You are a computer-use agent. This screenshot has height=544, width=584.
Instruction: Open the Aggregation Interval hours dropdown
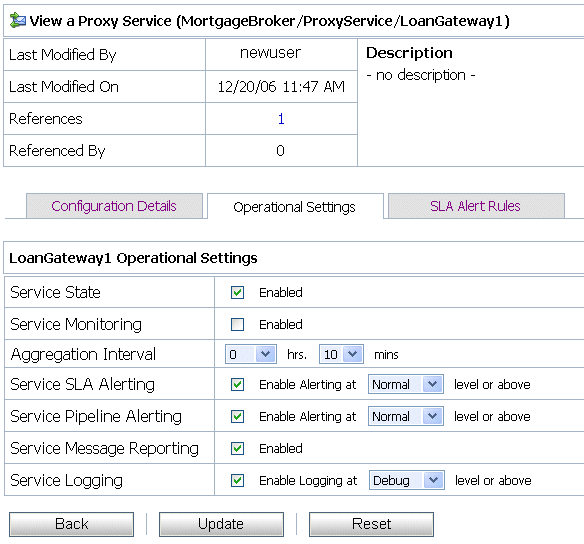coord(251,354)
